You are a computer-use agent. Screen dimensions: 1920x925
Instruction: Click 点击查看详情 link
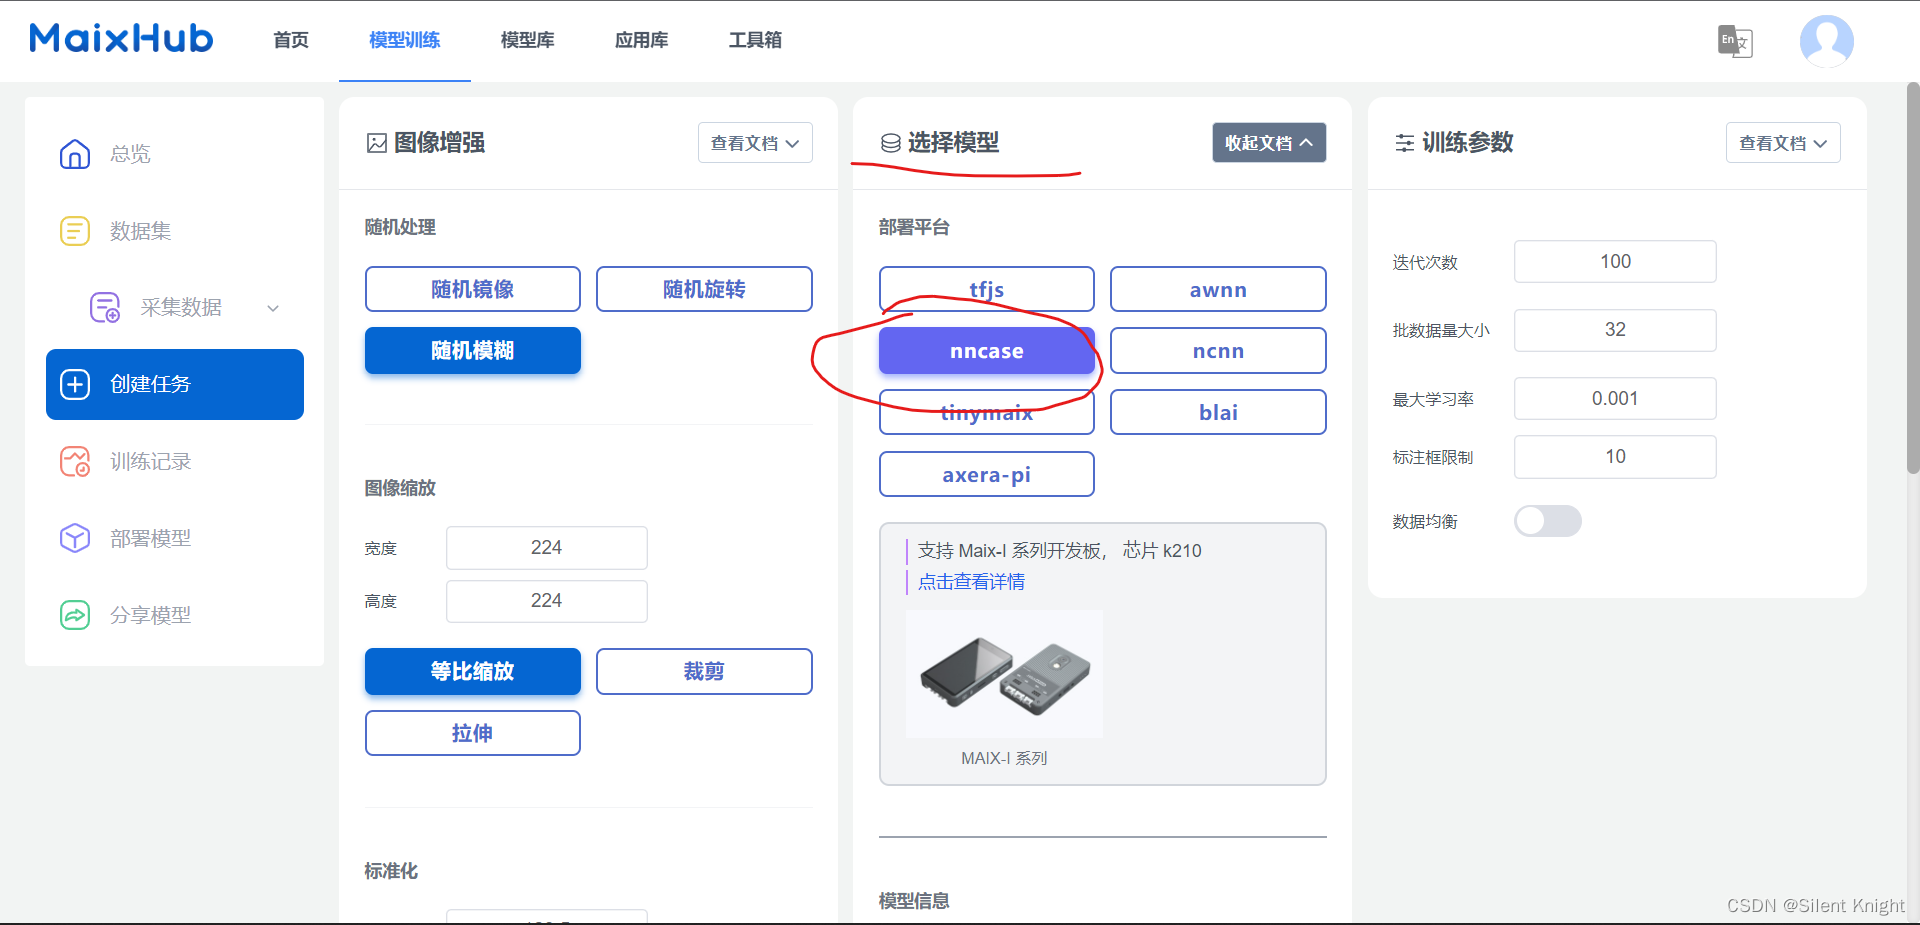pos(971,582)
